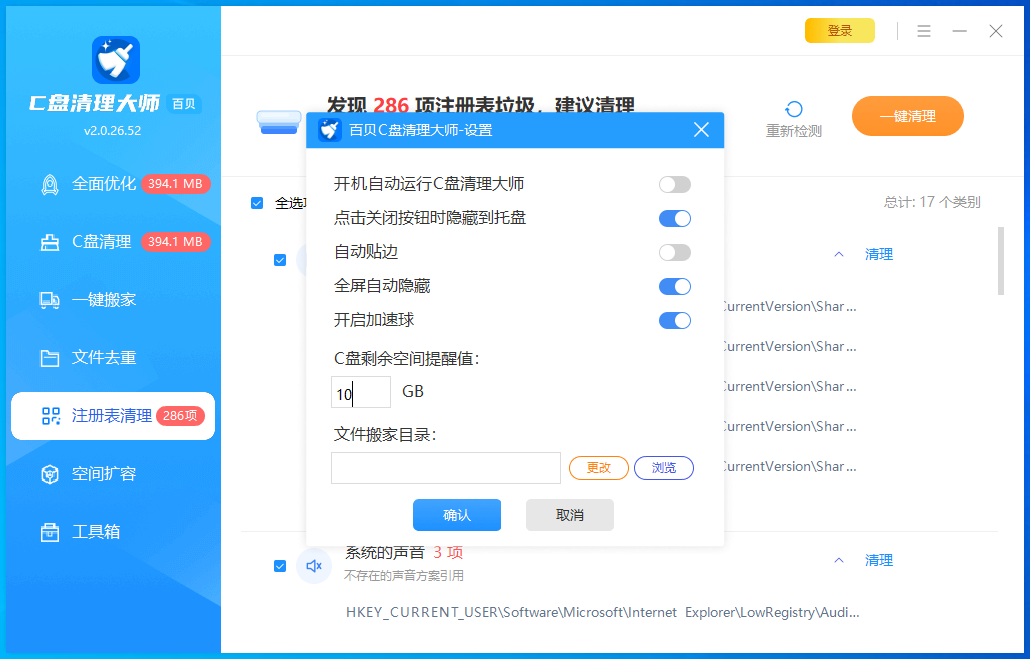The width and height of the screenshot is (1030, 659).
Task: Click the 空间扩容 cube icon
Action: pos(50,474)
